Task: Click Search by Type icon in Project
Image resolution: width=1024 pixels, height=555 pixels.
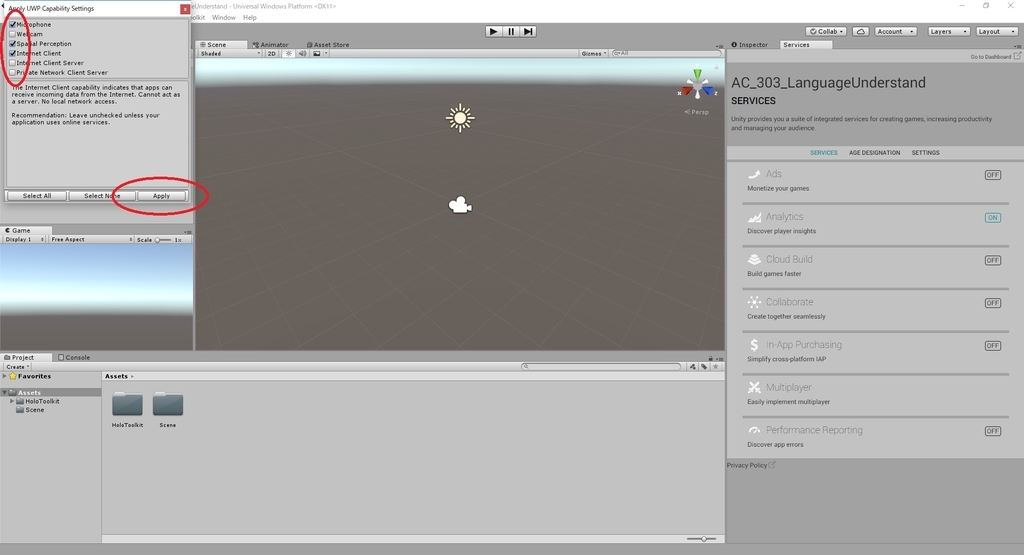Action: coord(693,367)
